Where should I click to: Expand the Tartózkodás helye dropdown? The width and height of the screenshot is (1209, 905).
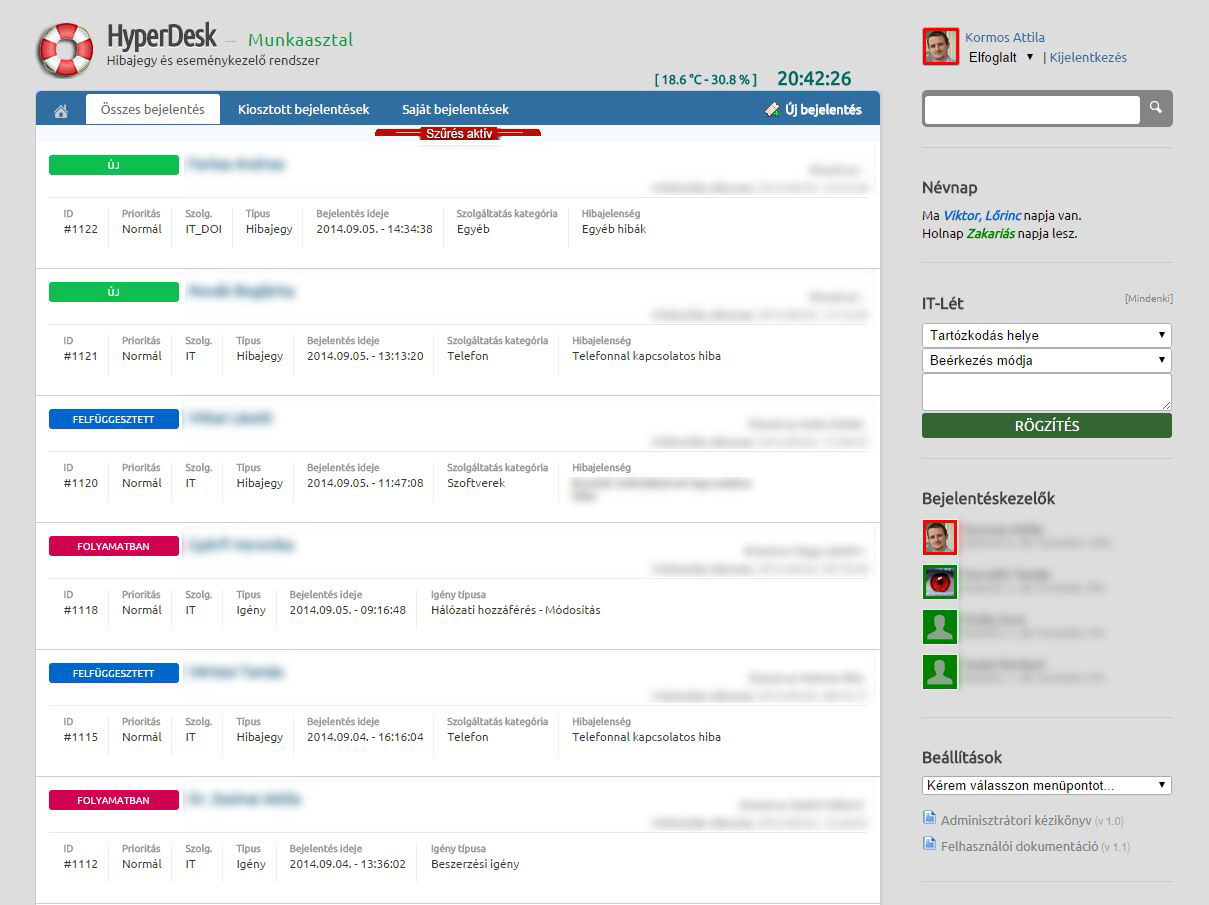coord(1046,335)
